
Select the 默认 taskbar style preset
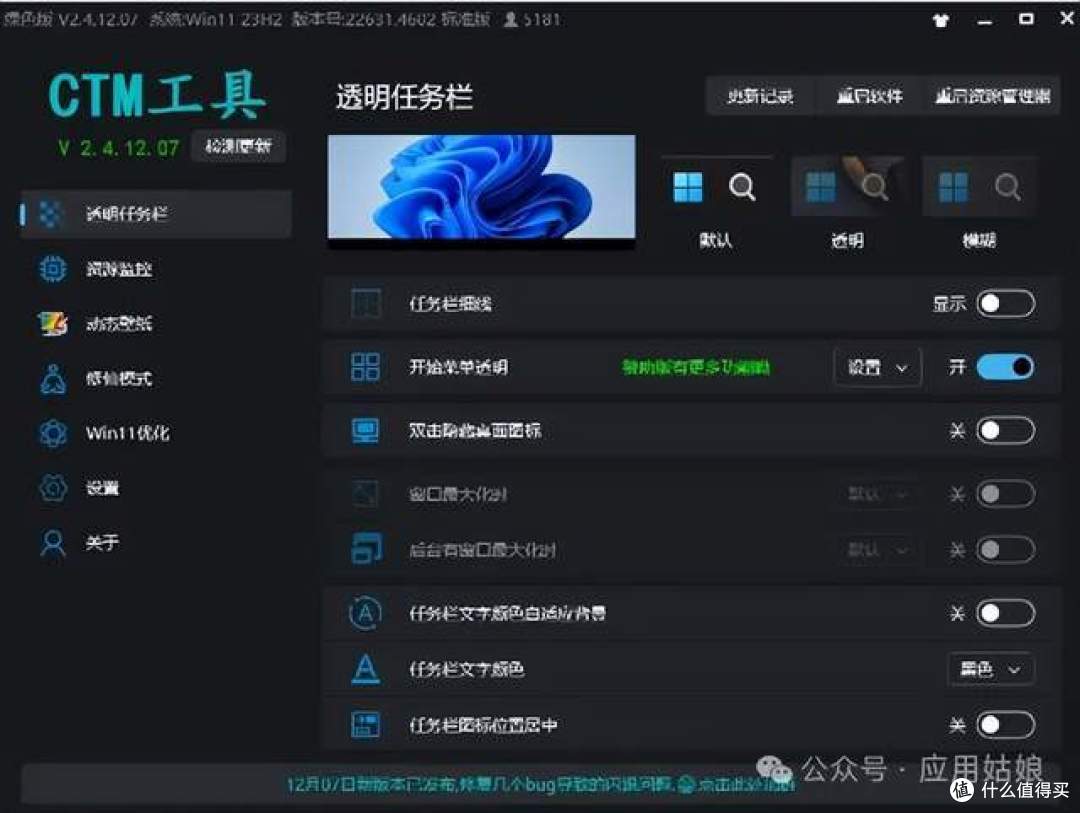tap(716, 203)
